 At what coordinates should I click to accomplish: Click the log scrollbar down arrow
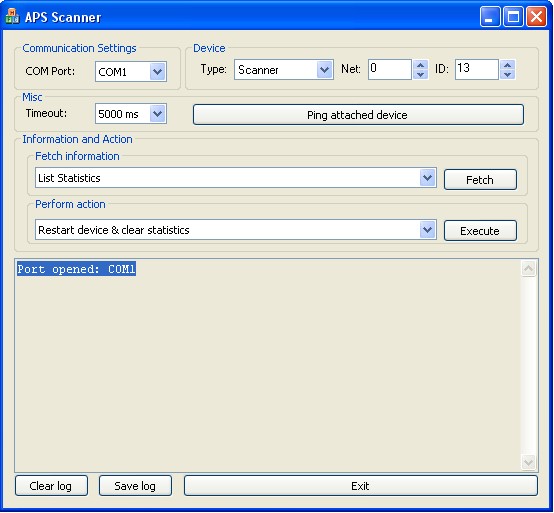tap(529, 462)
